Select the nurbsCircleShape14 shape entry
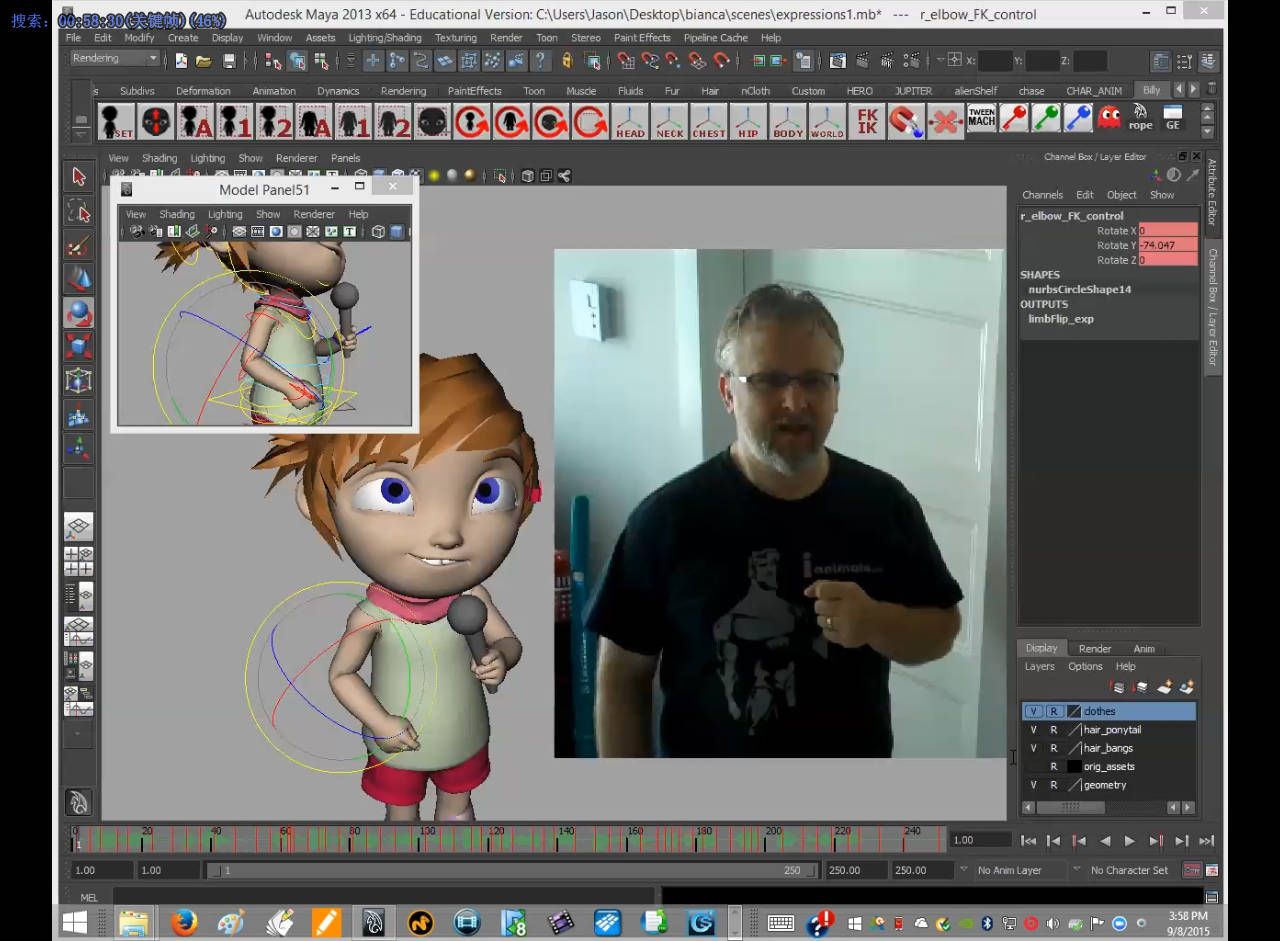The image size is (1280, 941). point(1079,289)
